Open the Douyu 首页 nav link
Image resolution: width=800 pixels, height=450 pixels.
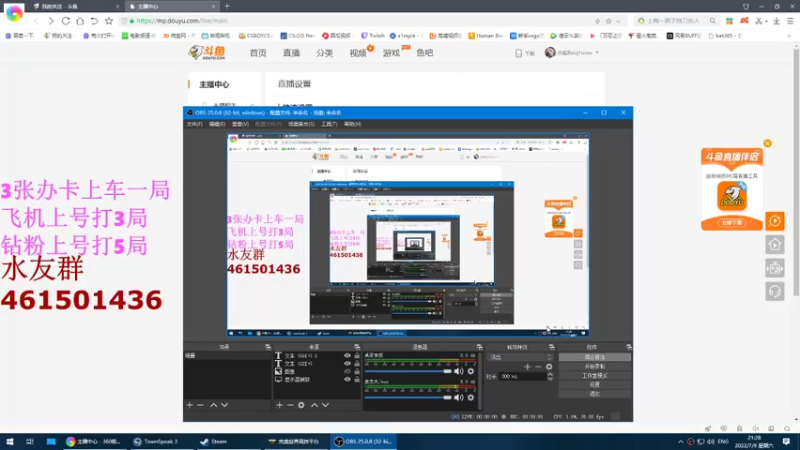[x=258, y=53]
